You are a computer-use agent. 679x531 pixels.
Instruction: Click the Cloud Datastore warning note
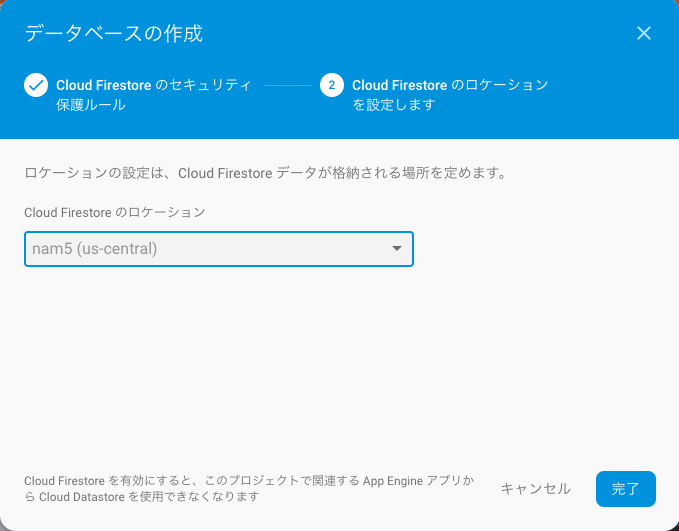(249, 489)
